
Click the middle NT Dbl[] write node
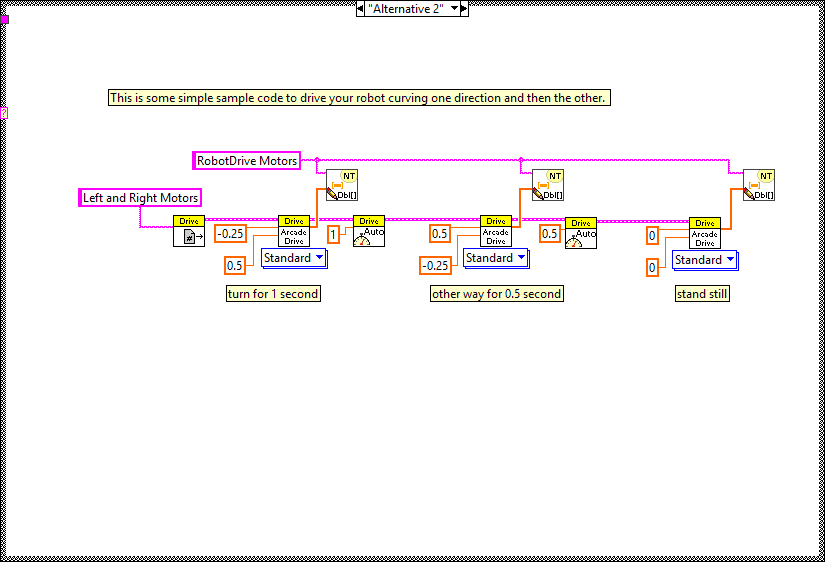click(547, 185)
